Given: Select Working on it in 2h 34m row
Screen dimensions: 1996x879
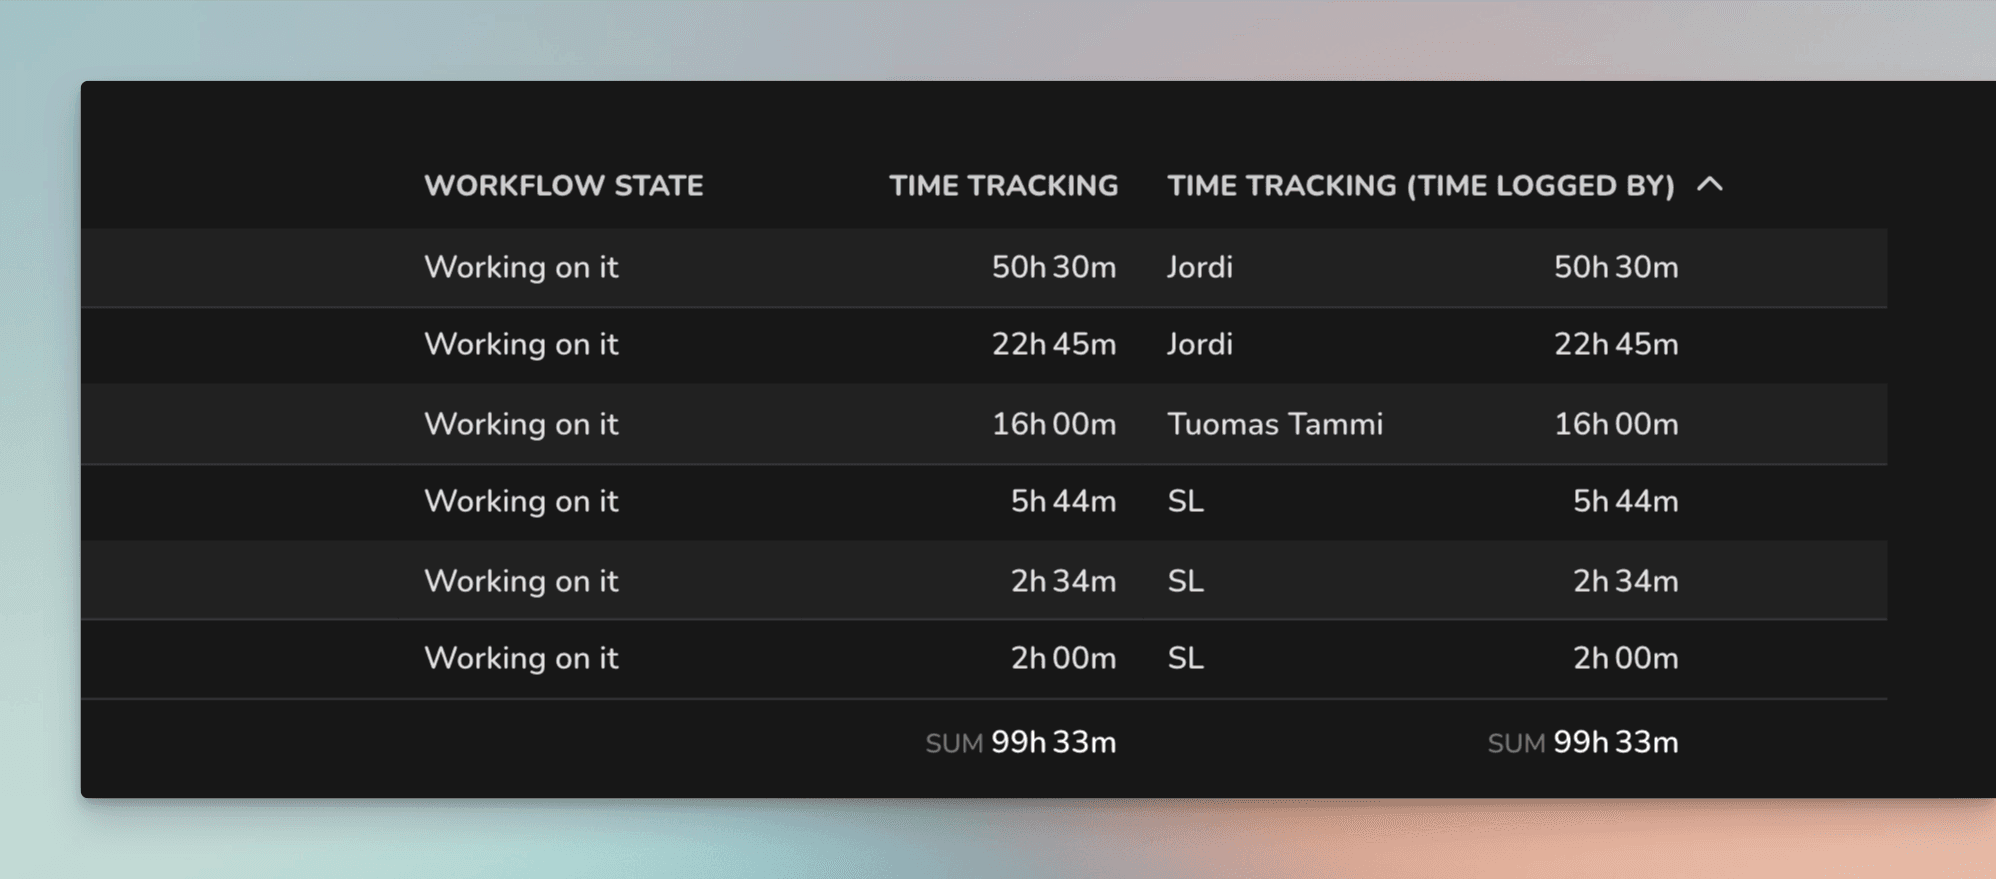Looking at the screenshot, I should 521,581.
